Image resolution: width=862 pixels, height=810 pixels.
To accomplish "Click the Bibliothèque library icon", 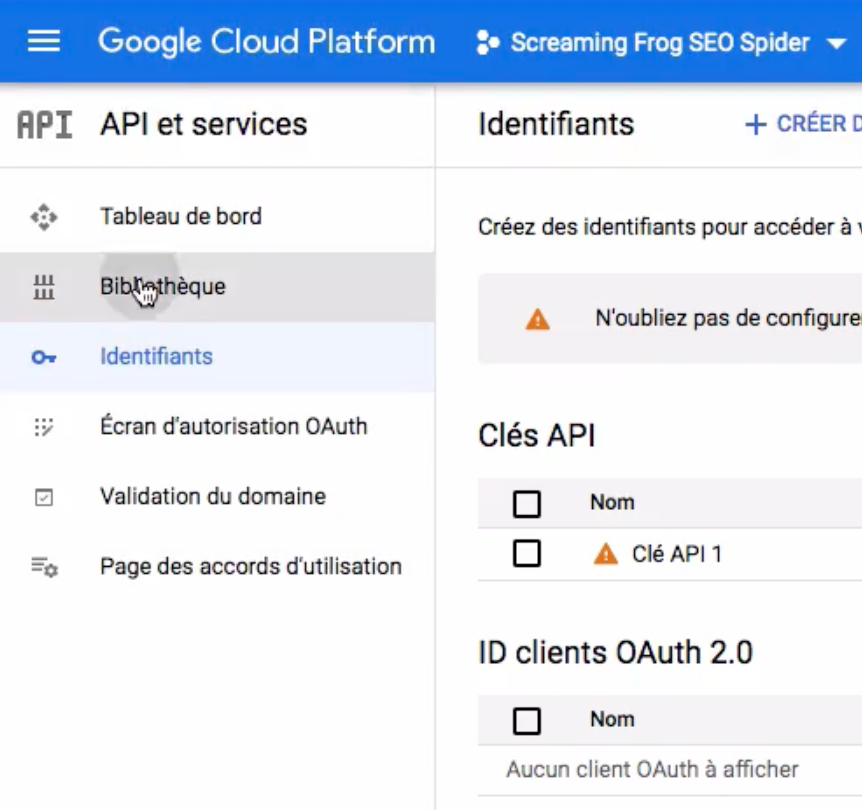I will point(44,286).
